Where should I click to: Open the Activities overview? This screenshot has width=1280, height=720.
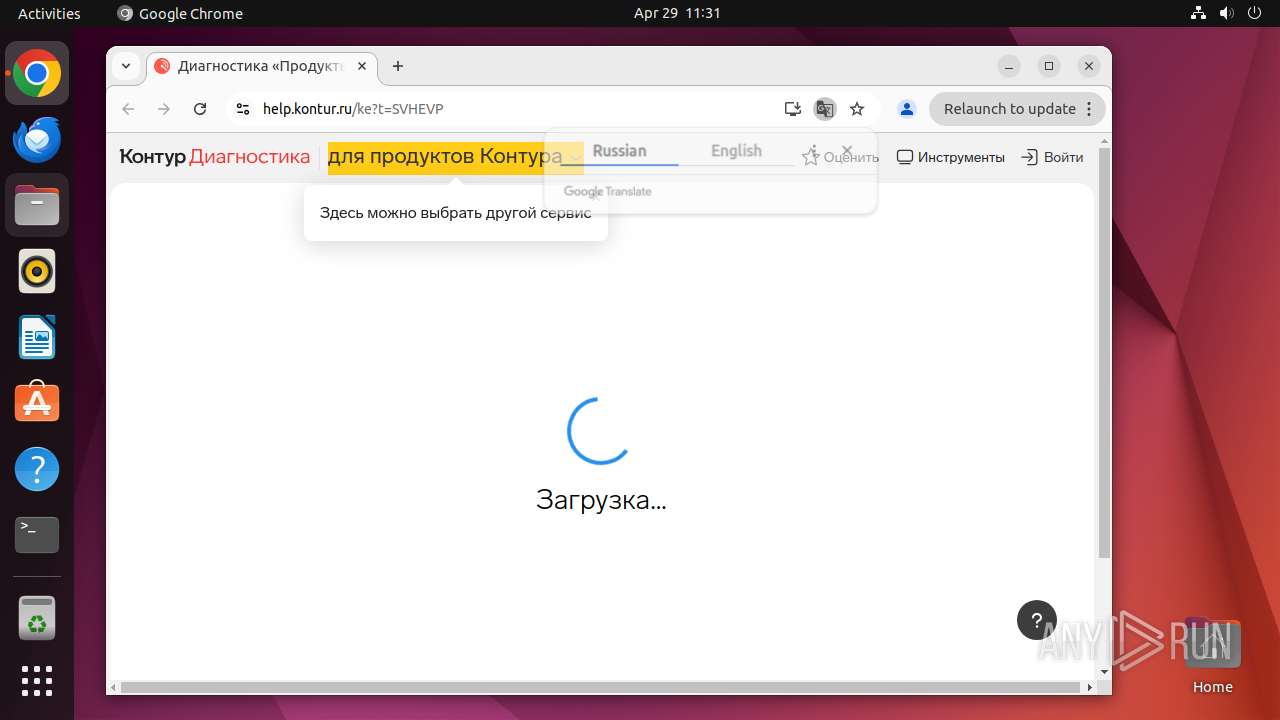[49, 13]
